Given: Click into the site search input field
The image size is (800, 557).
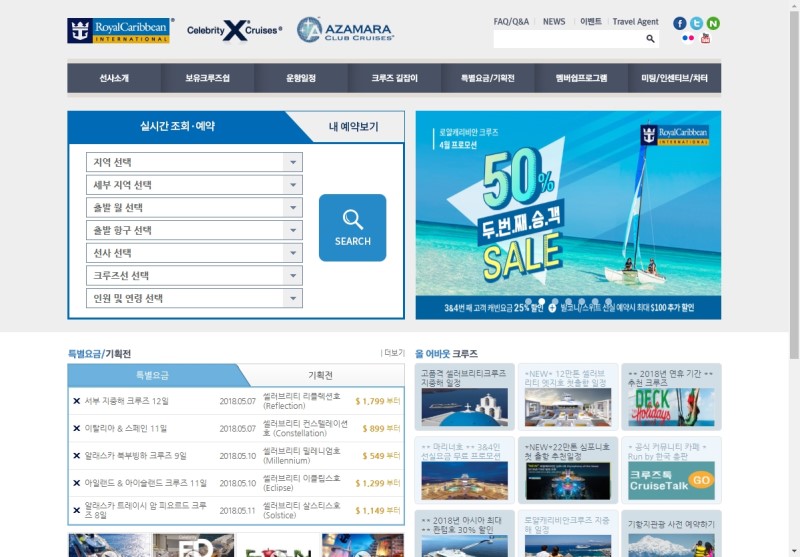Looking at the screenshot, I should (x=567, y=39).
